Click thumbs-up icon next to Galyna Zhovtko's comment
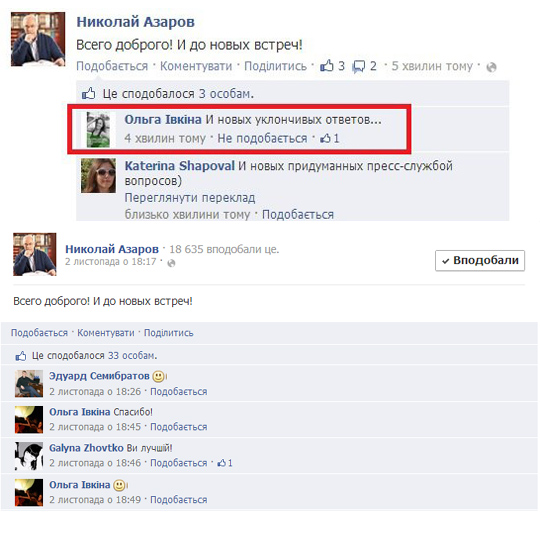Viewport: 540px width, 540px height. 222,463
